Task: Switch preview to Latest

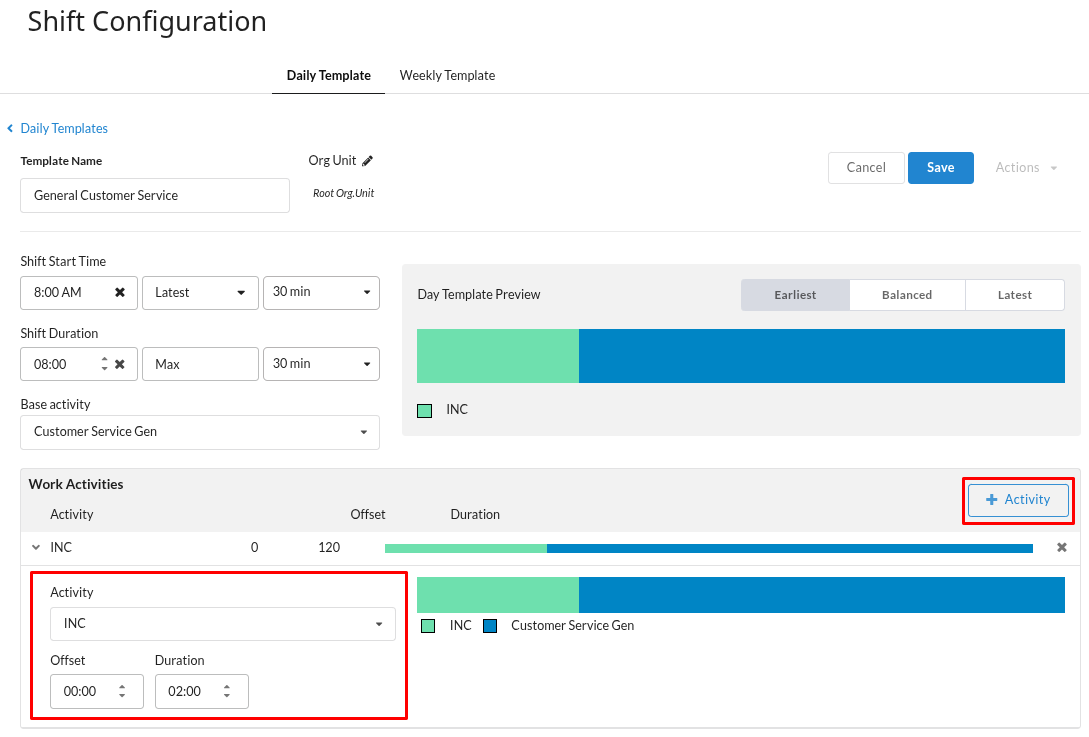Action: click(1014, 295)
